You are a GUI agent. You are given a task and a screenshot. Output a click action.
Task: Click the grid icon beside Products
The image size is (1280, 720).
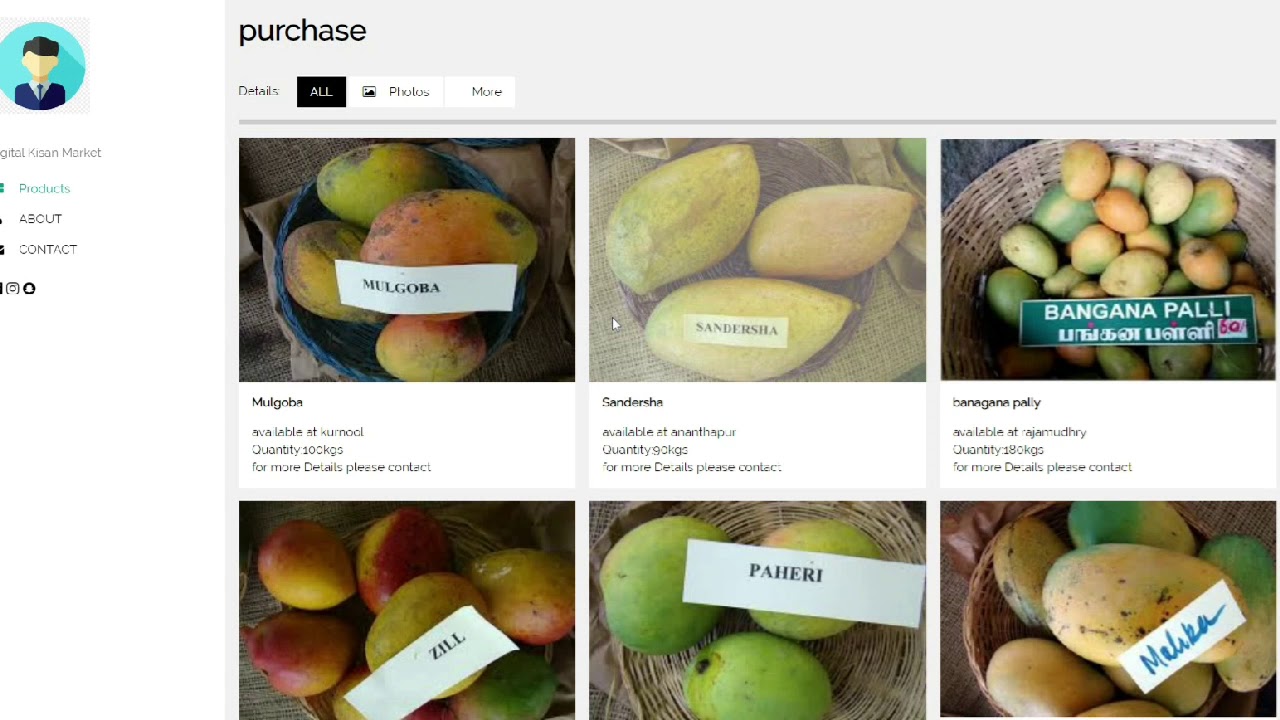click(2, 188)
